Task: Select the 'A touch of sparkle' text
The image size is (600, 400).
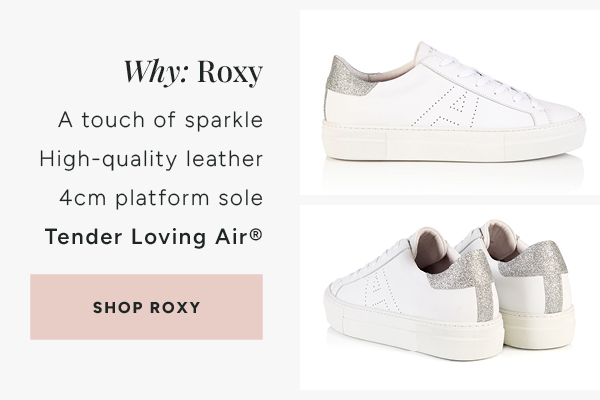Action: pos(161,120)
